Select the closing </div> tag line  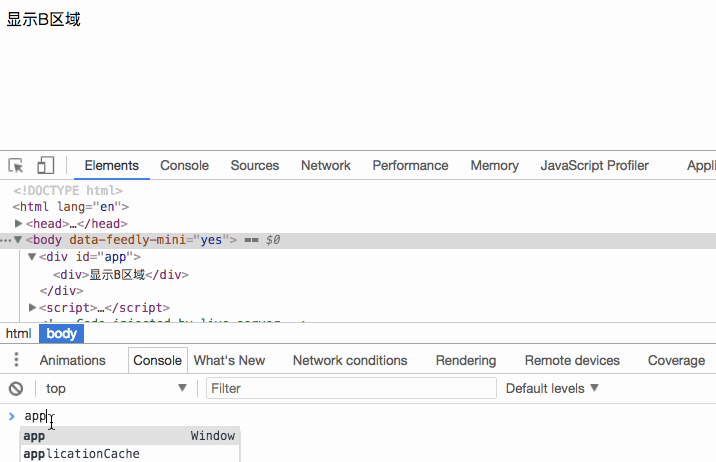[61, 291]
